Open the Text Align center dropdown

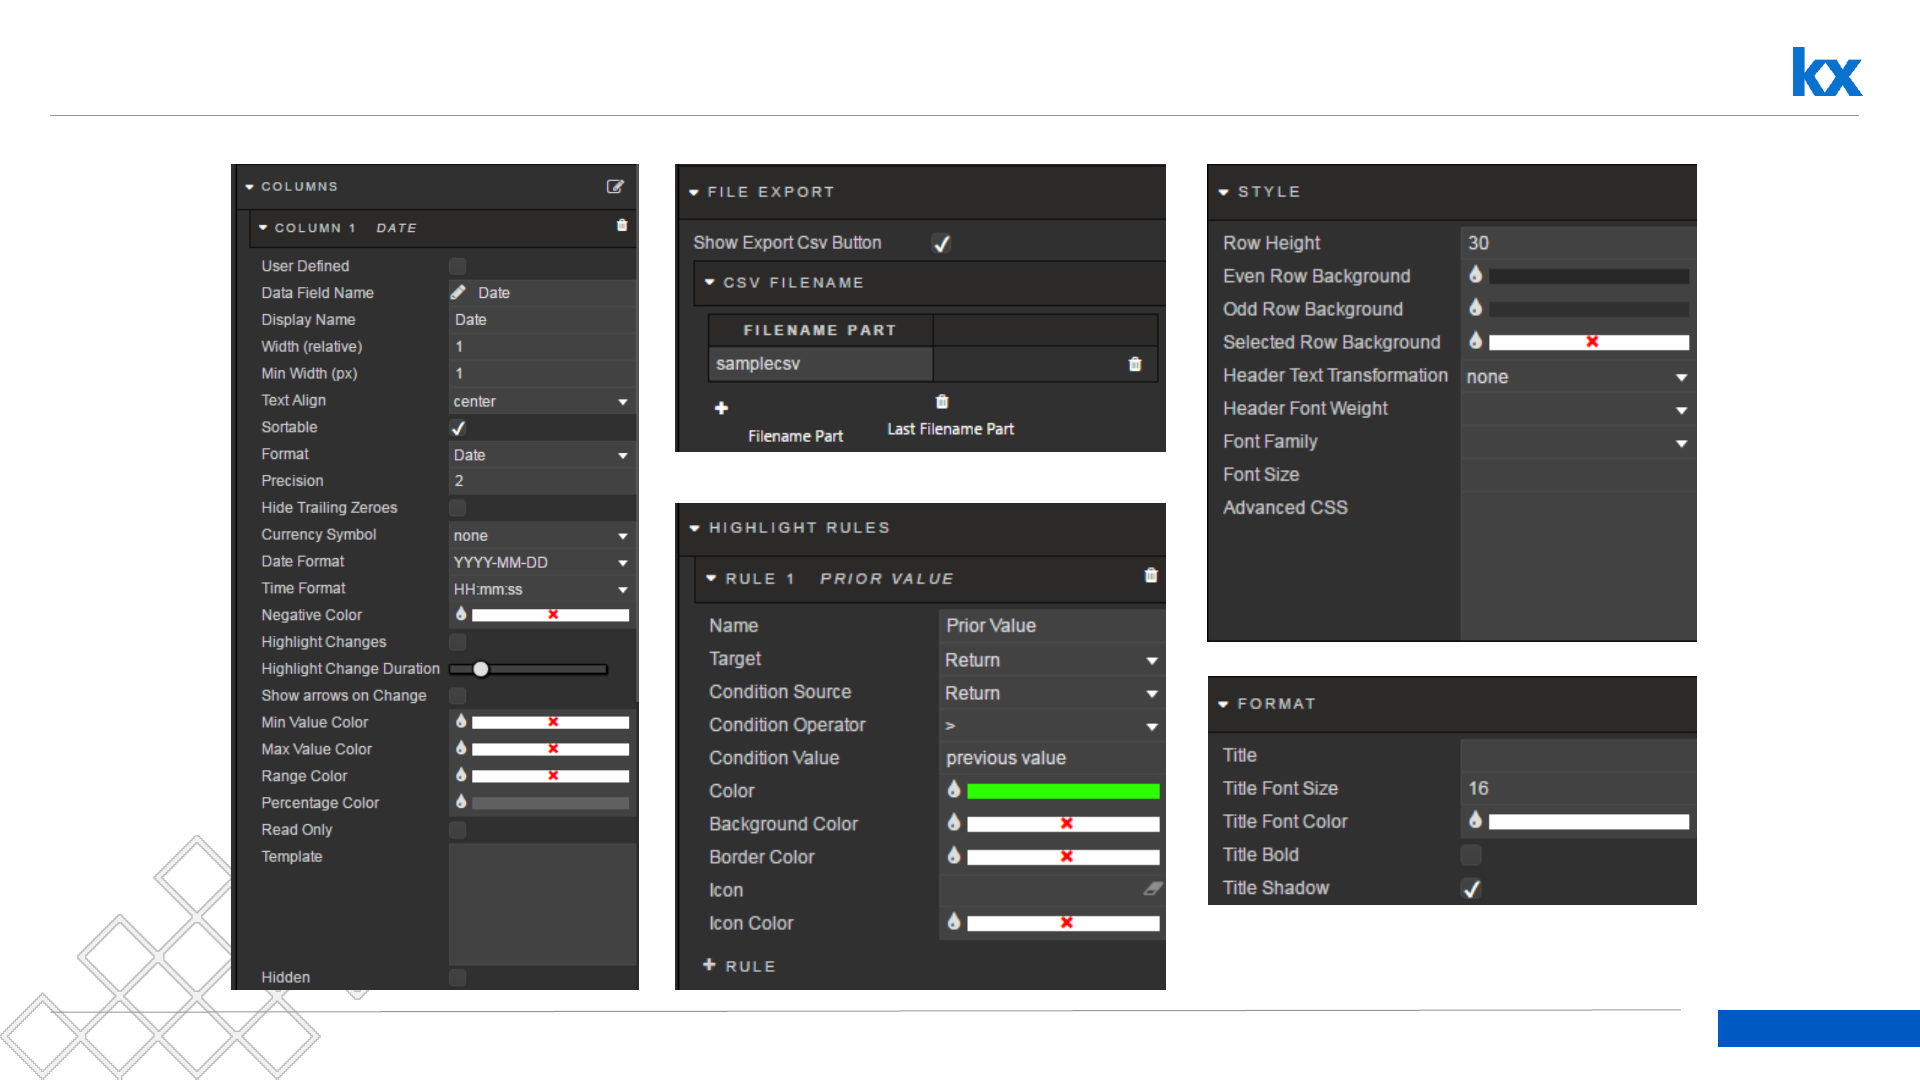pos(541,401)
